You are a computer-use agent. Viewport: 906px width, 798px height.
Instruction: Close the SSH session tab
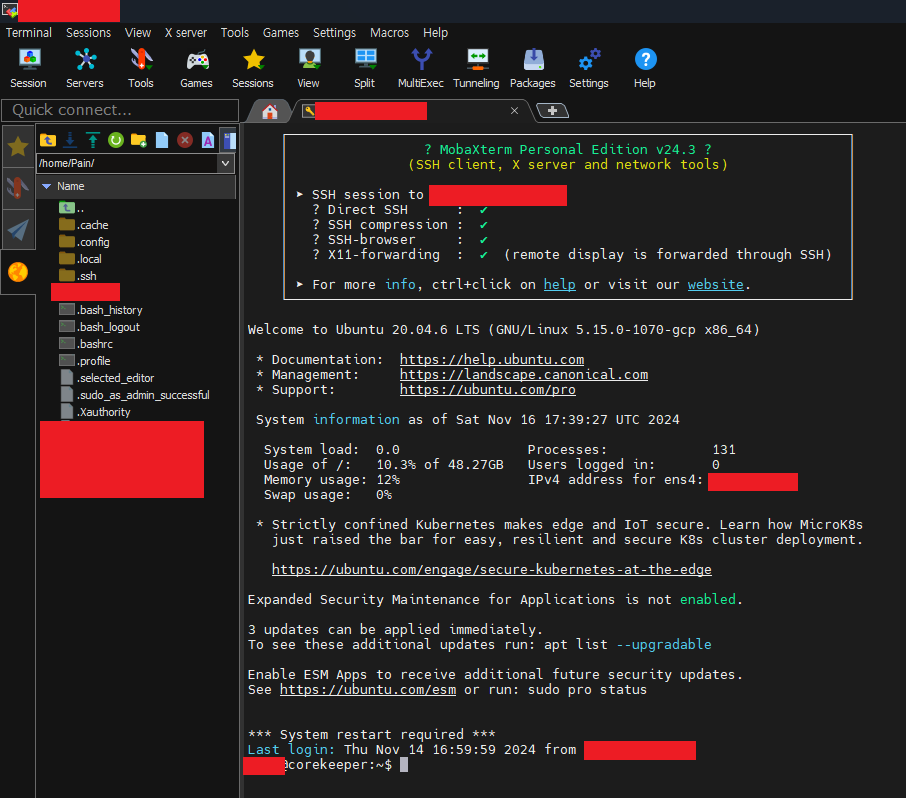[514, 110]
